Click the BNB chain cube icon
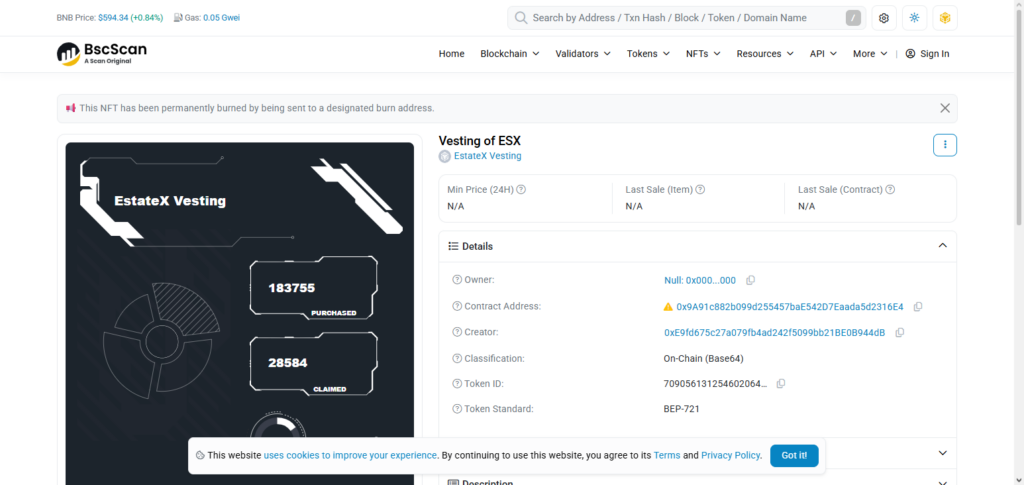Viewport: 1024px width, 485px height. pyautogui.click(x=944, y=18)
